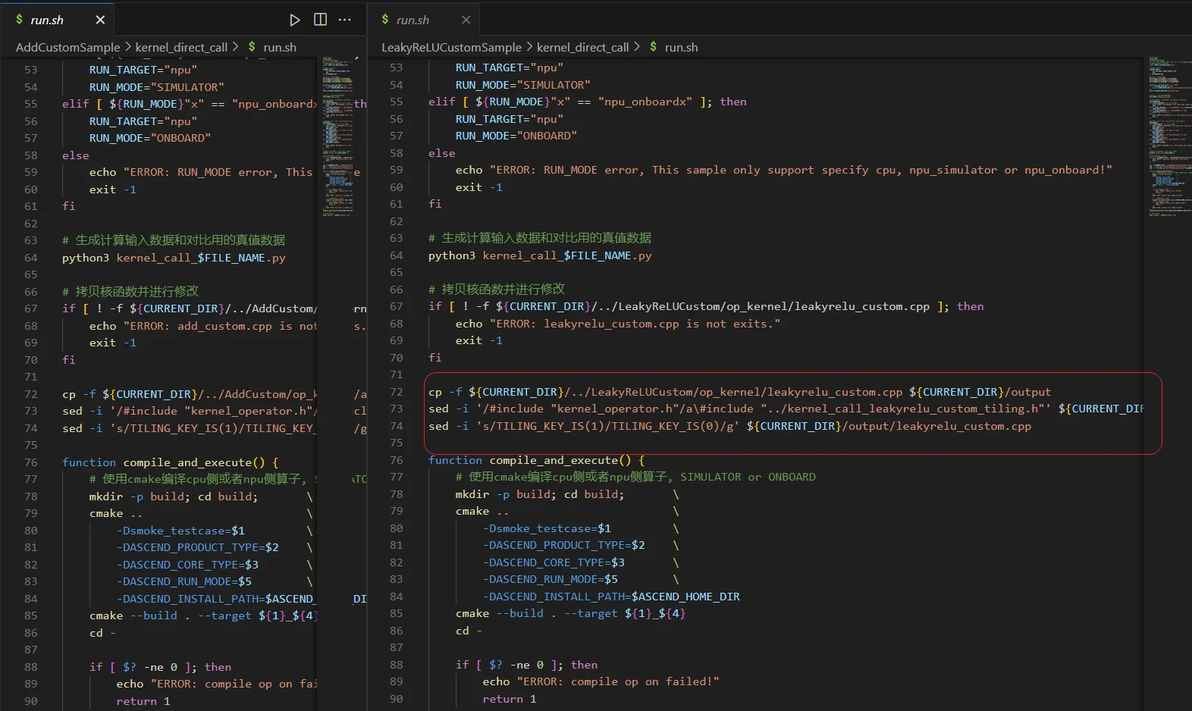
Task: Open run.sh breadcrumb in right editor
Action: pyautogui.click(x=681, y=47)
